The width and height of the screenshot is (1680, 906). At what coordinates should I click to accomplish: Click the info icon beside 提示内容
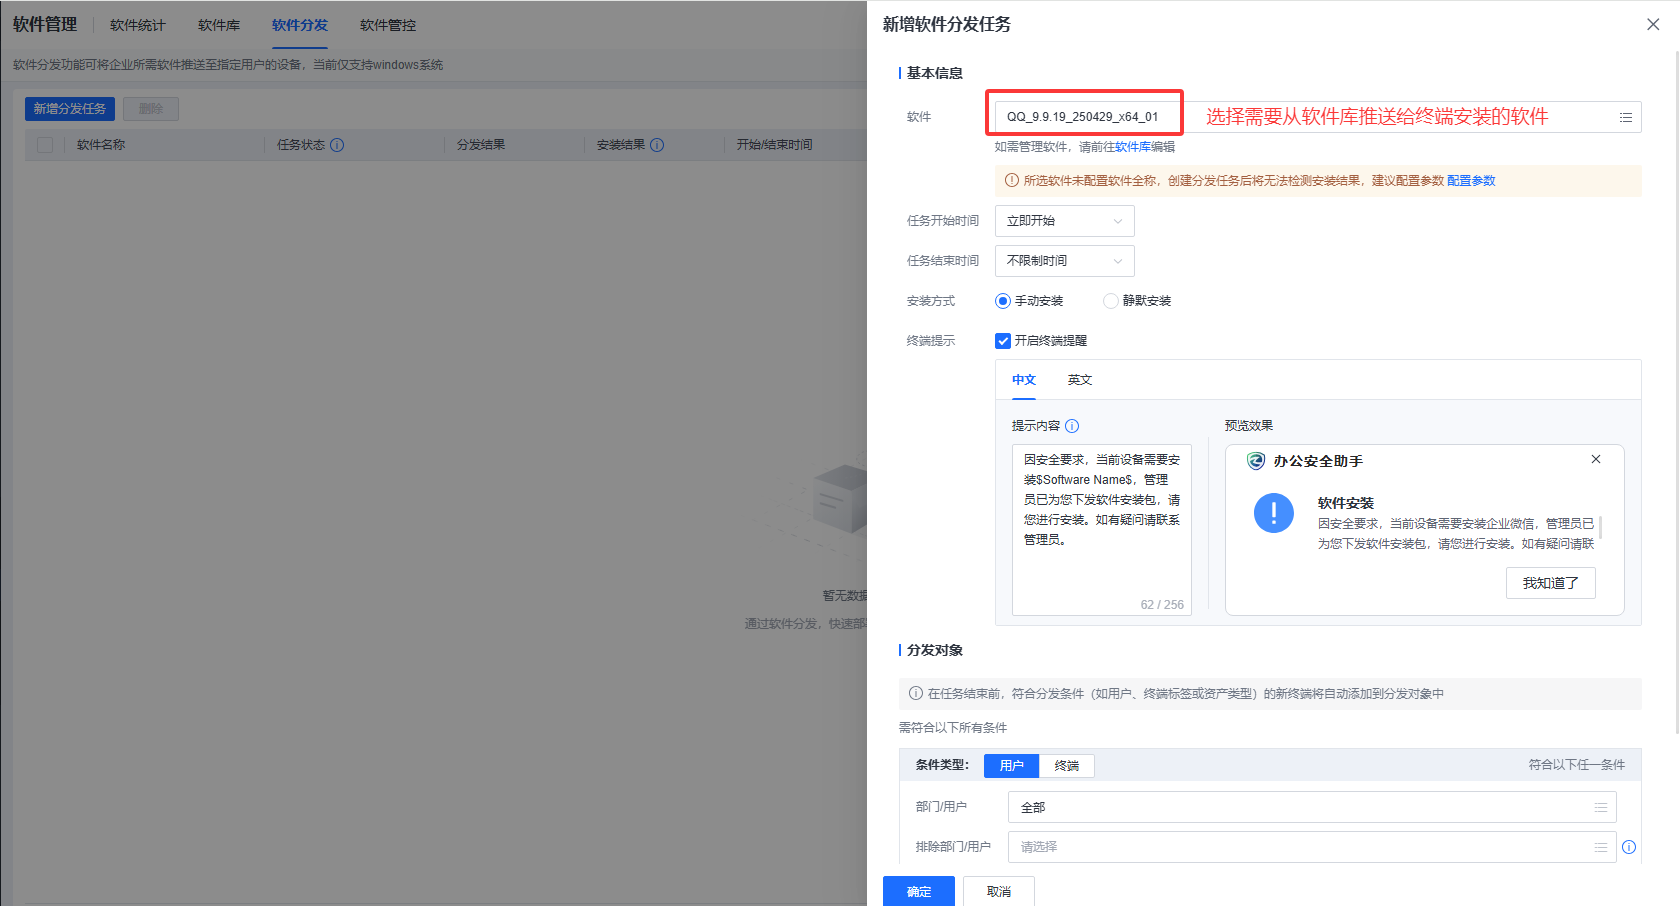pyautogui.click(x=1072, y=426)
